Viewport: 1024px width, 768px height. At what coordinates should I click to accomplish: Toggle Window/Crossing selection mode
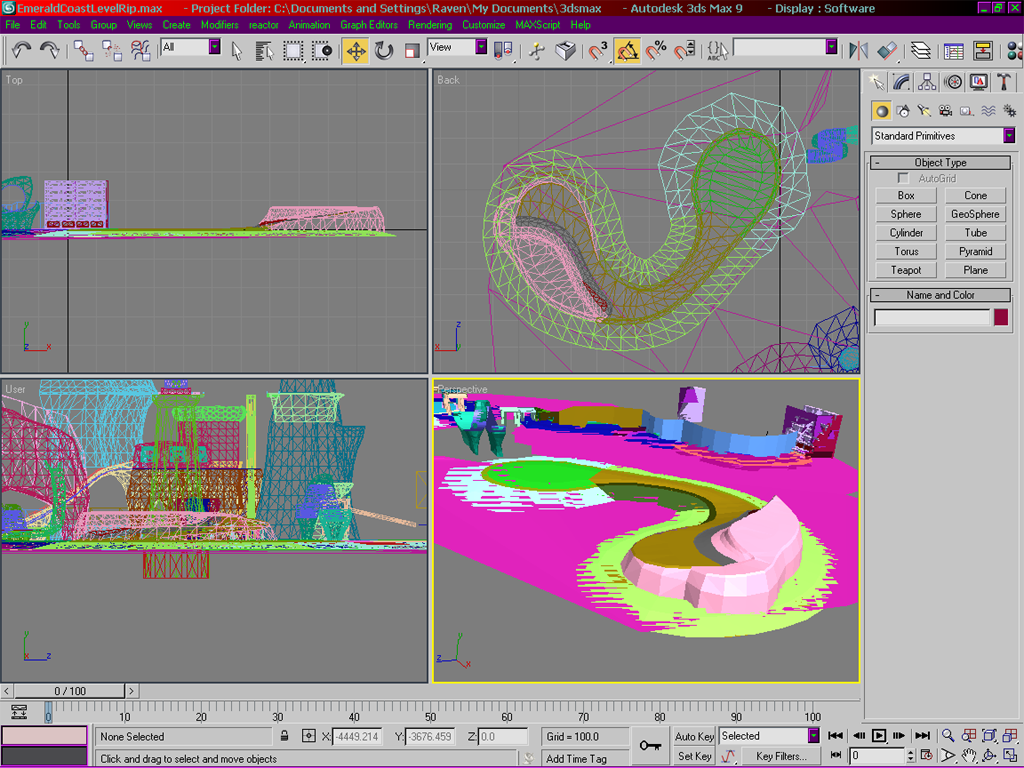[321, 50]
